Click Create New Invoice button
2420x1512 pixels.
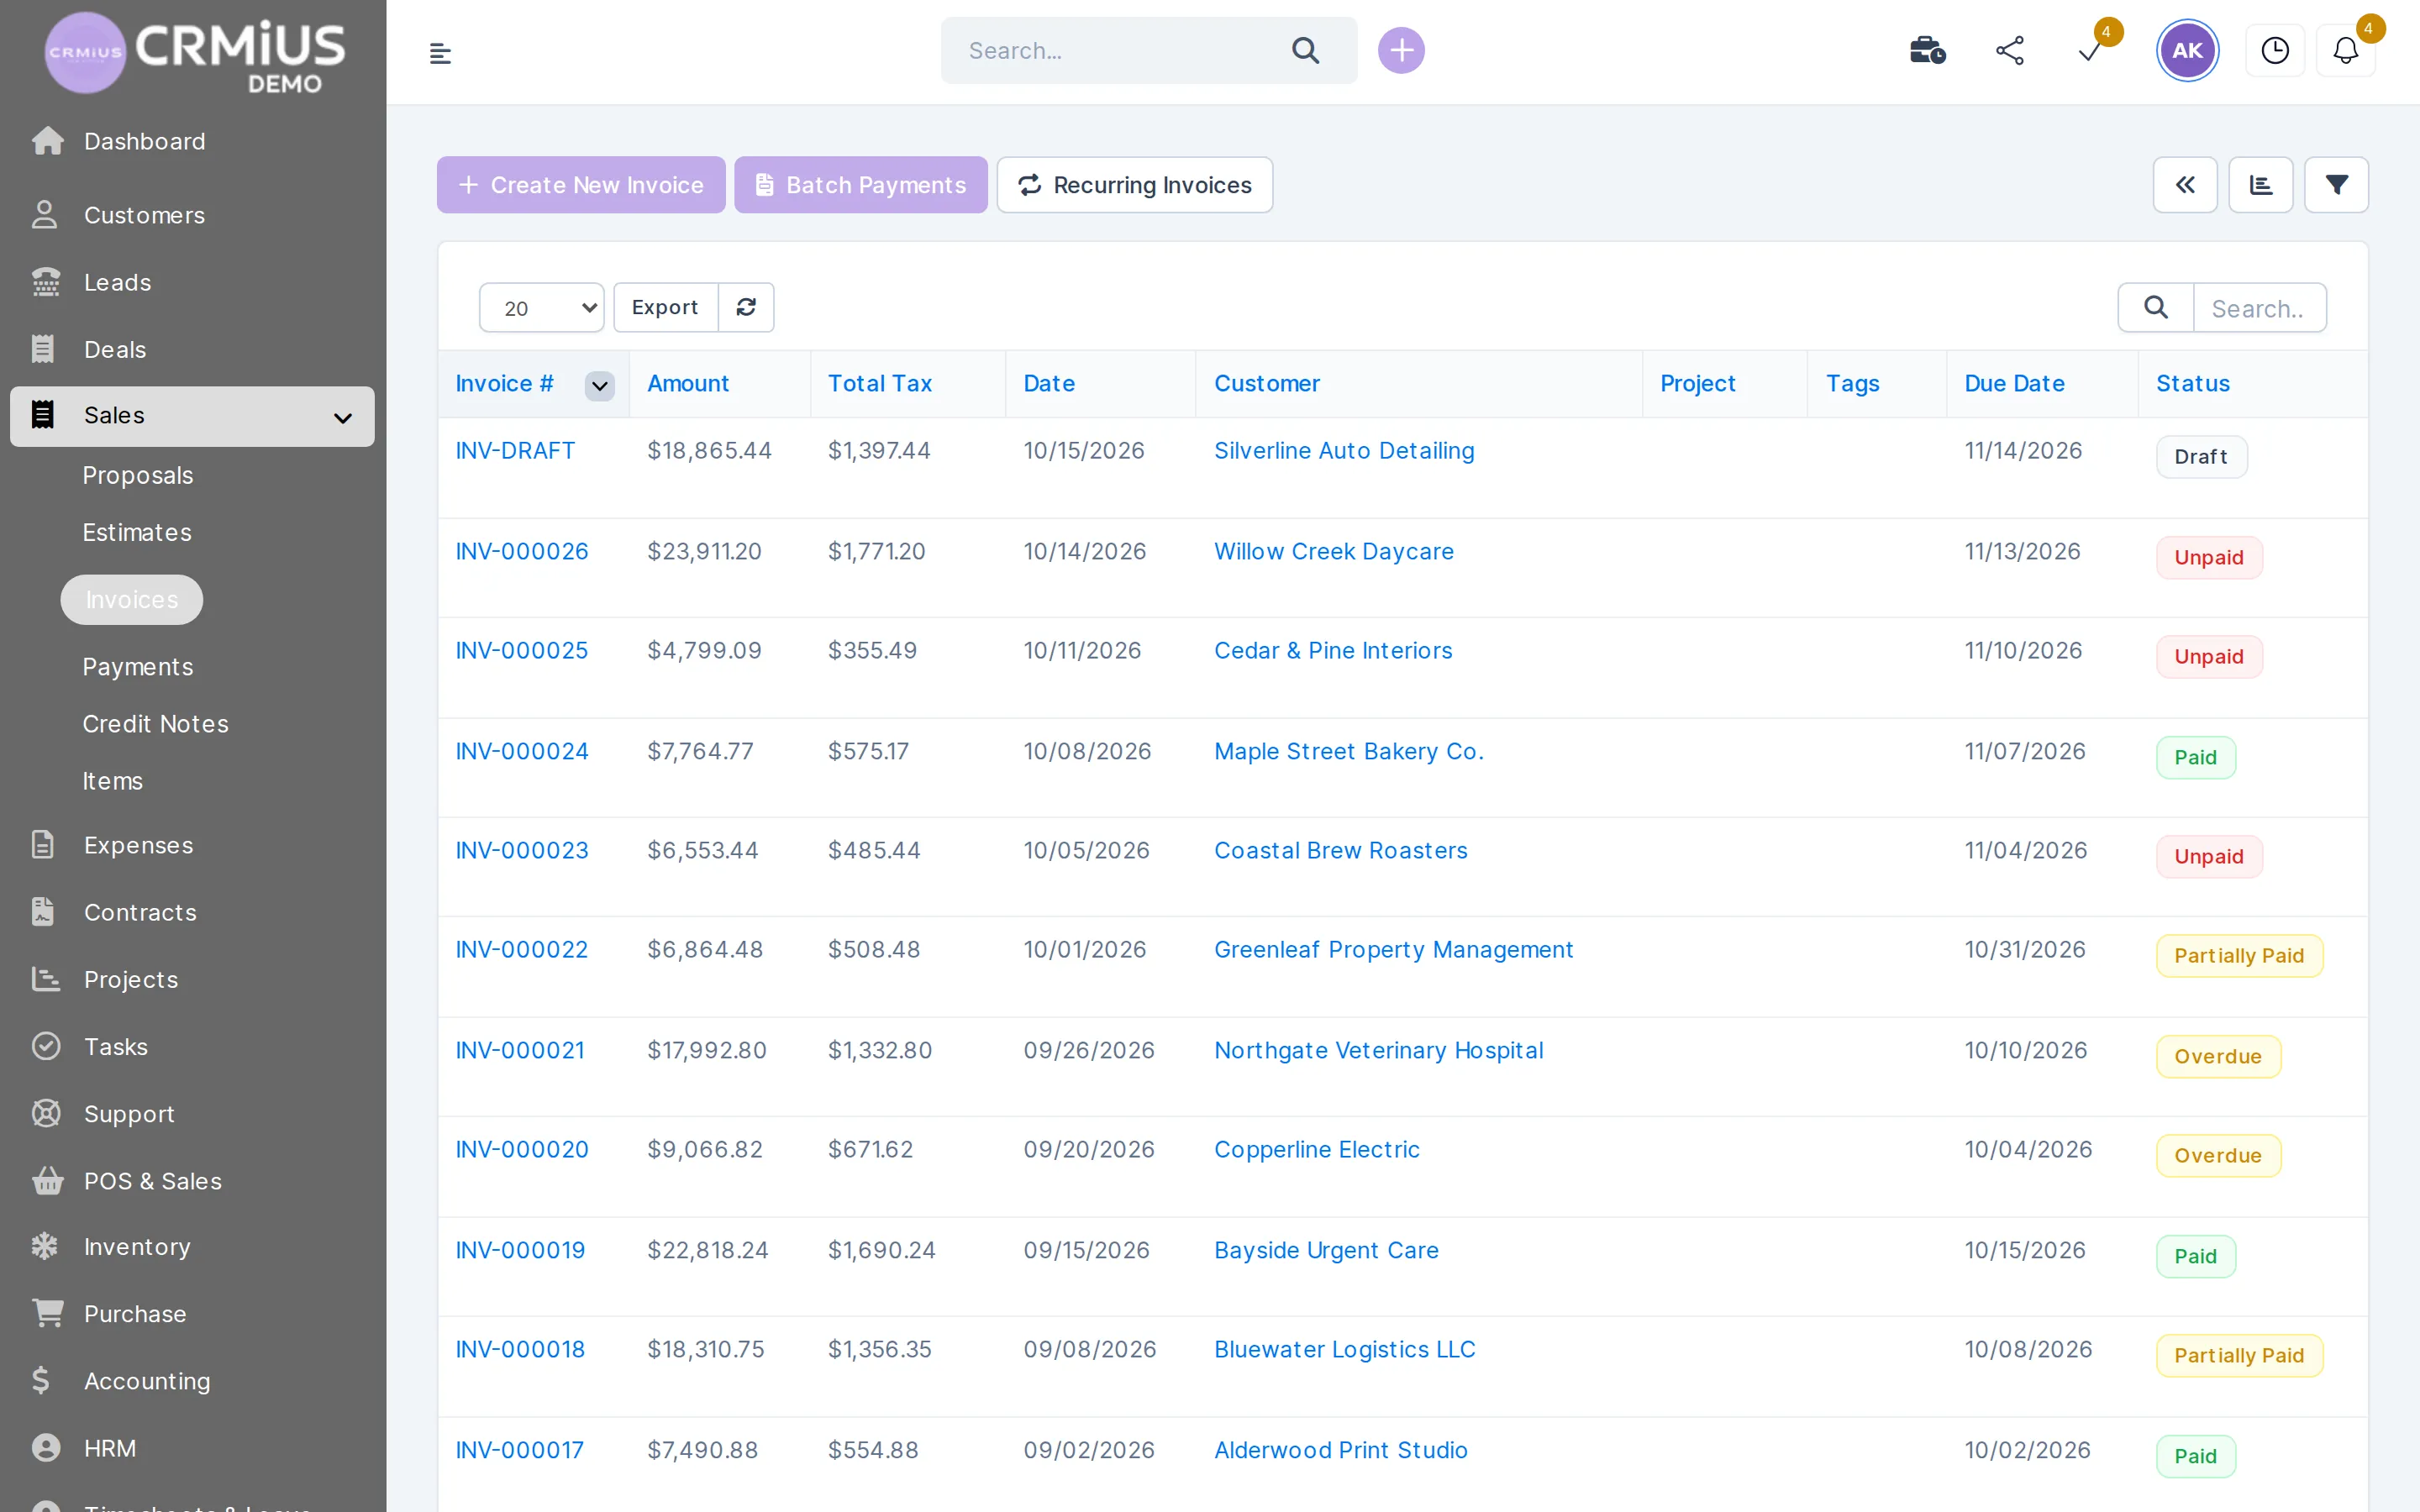coord(581,185)
